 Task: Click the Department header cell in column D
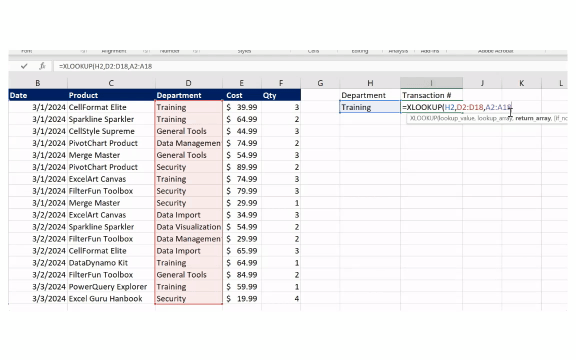pos(188,95)
